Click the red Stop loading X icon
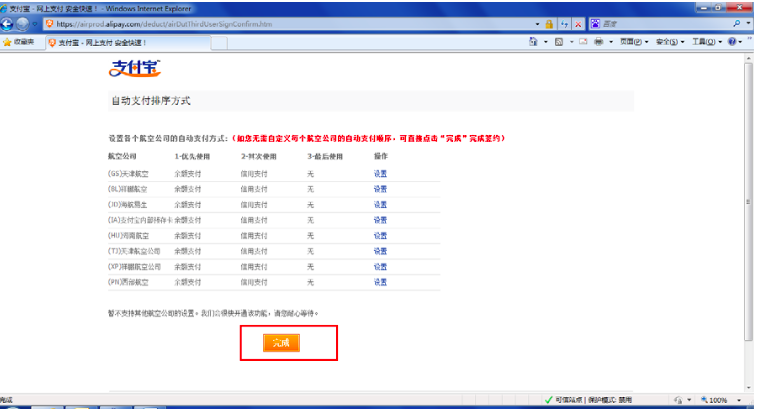Screen dimensions: 757x409 point(578,24)
